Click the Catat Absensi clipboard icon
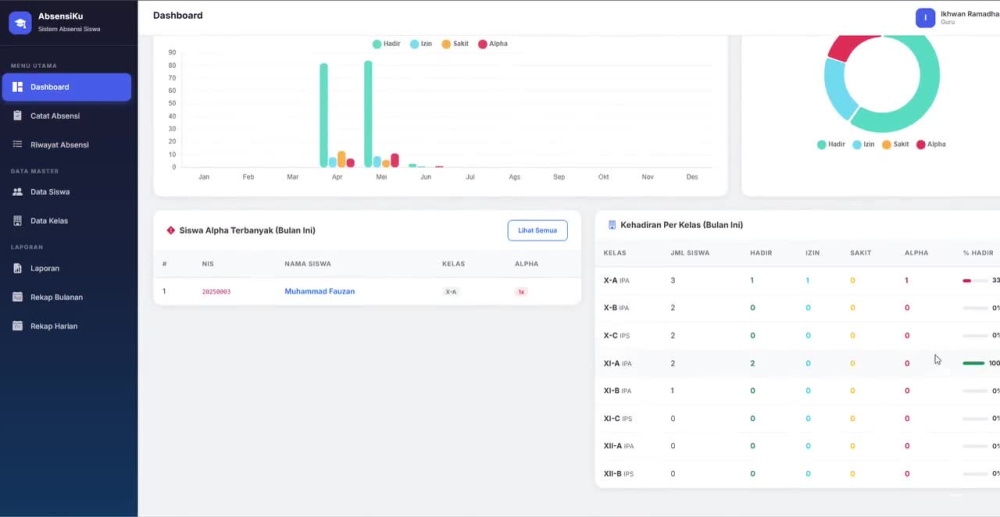Viewport: 1000px width, 517px height. click(18, 116)
